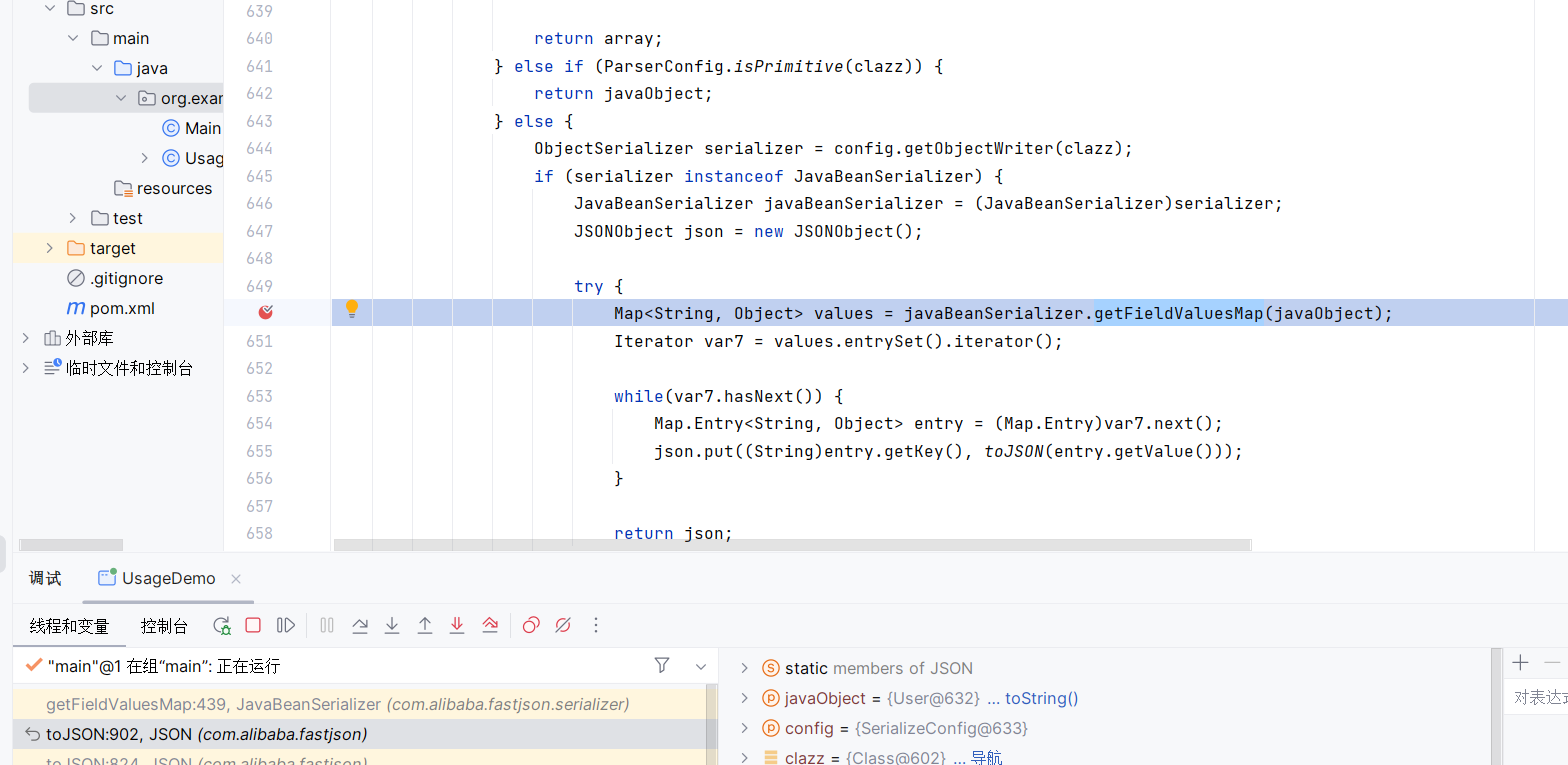Toggle Mute Breakpoints crossed-circle icon
Screen dimensions: 1568x765
coord(563,625)
